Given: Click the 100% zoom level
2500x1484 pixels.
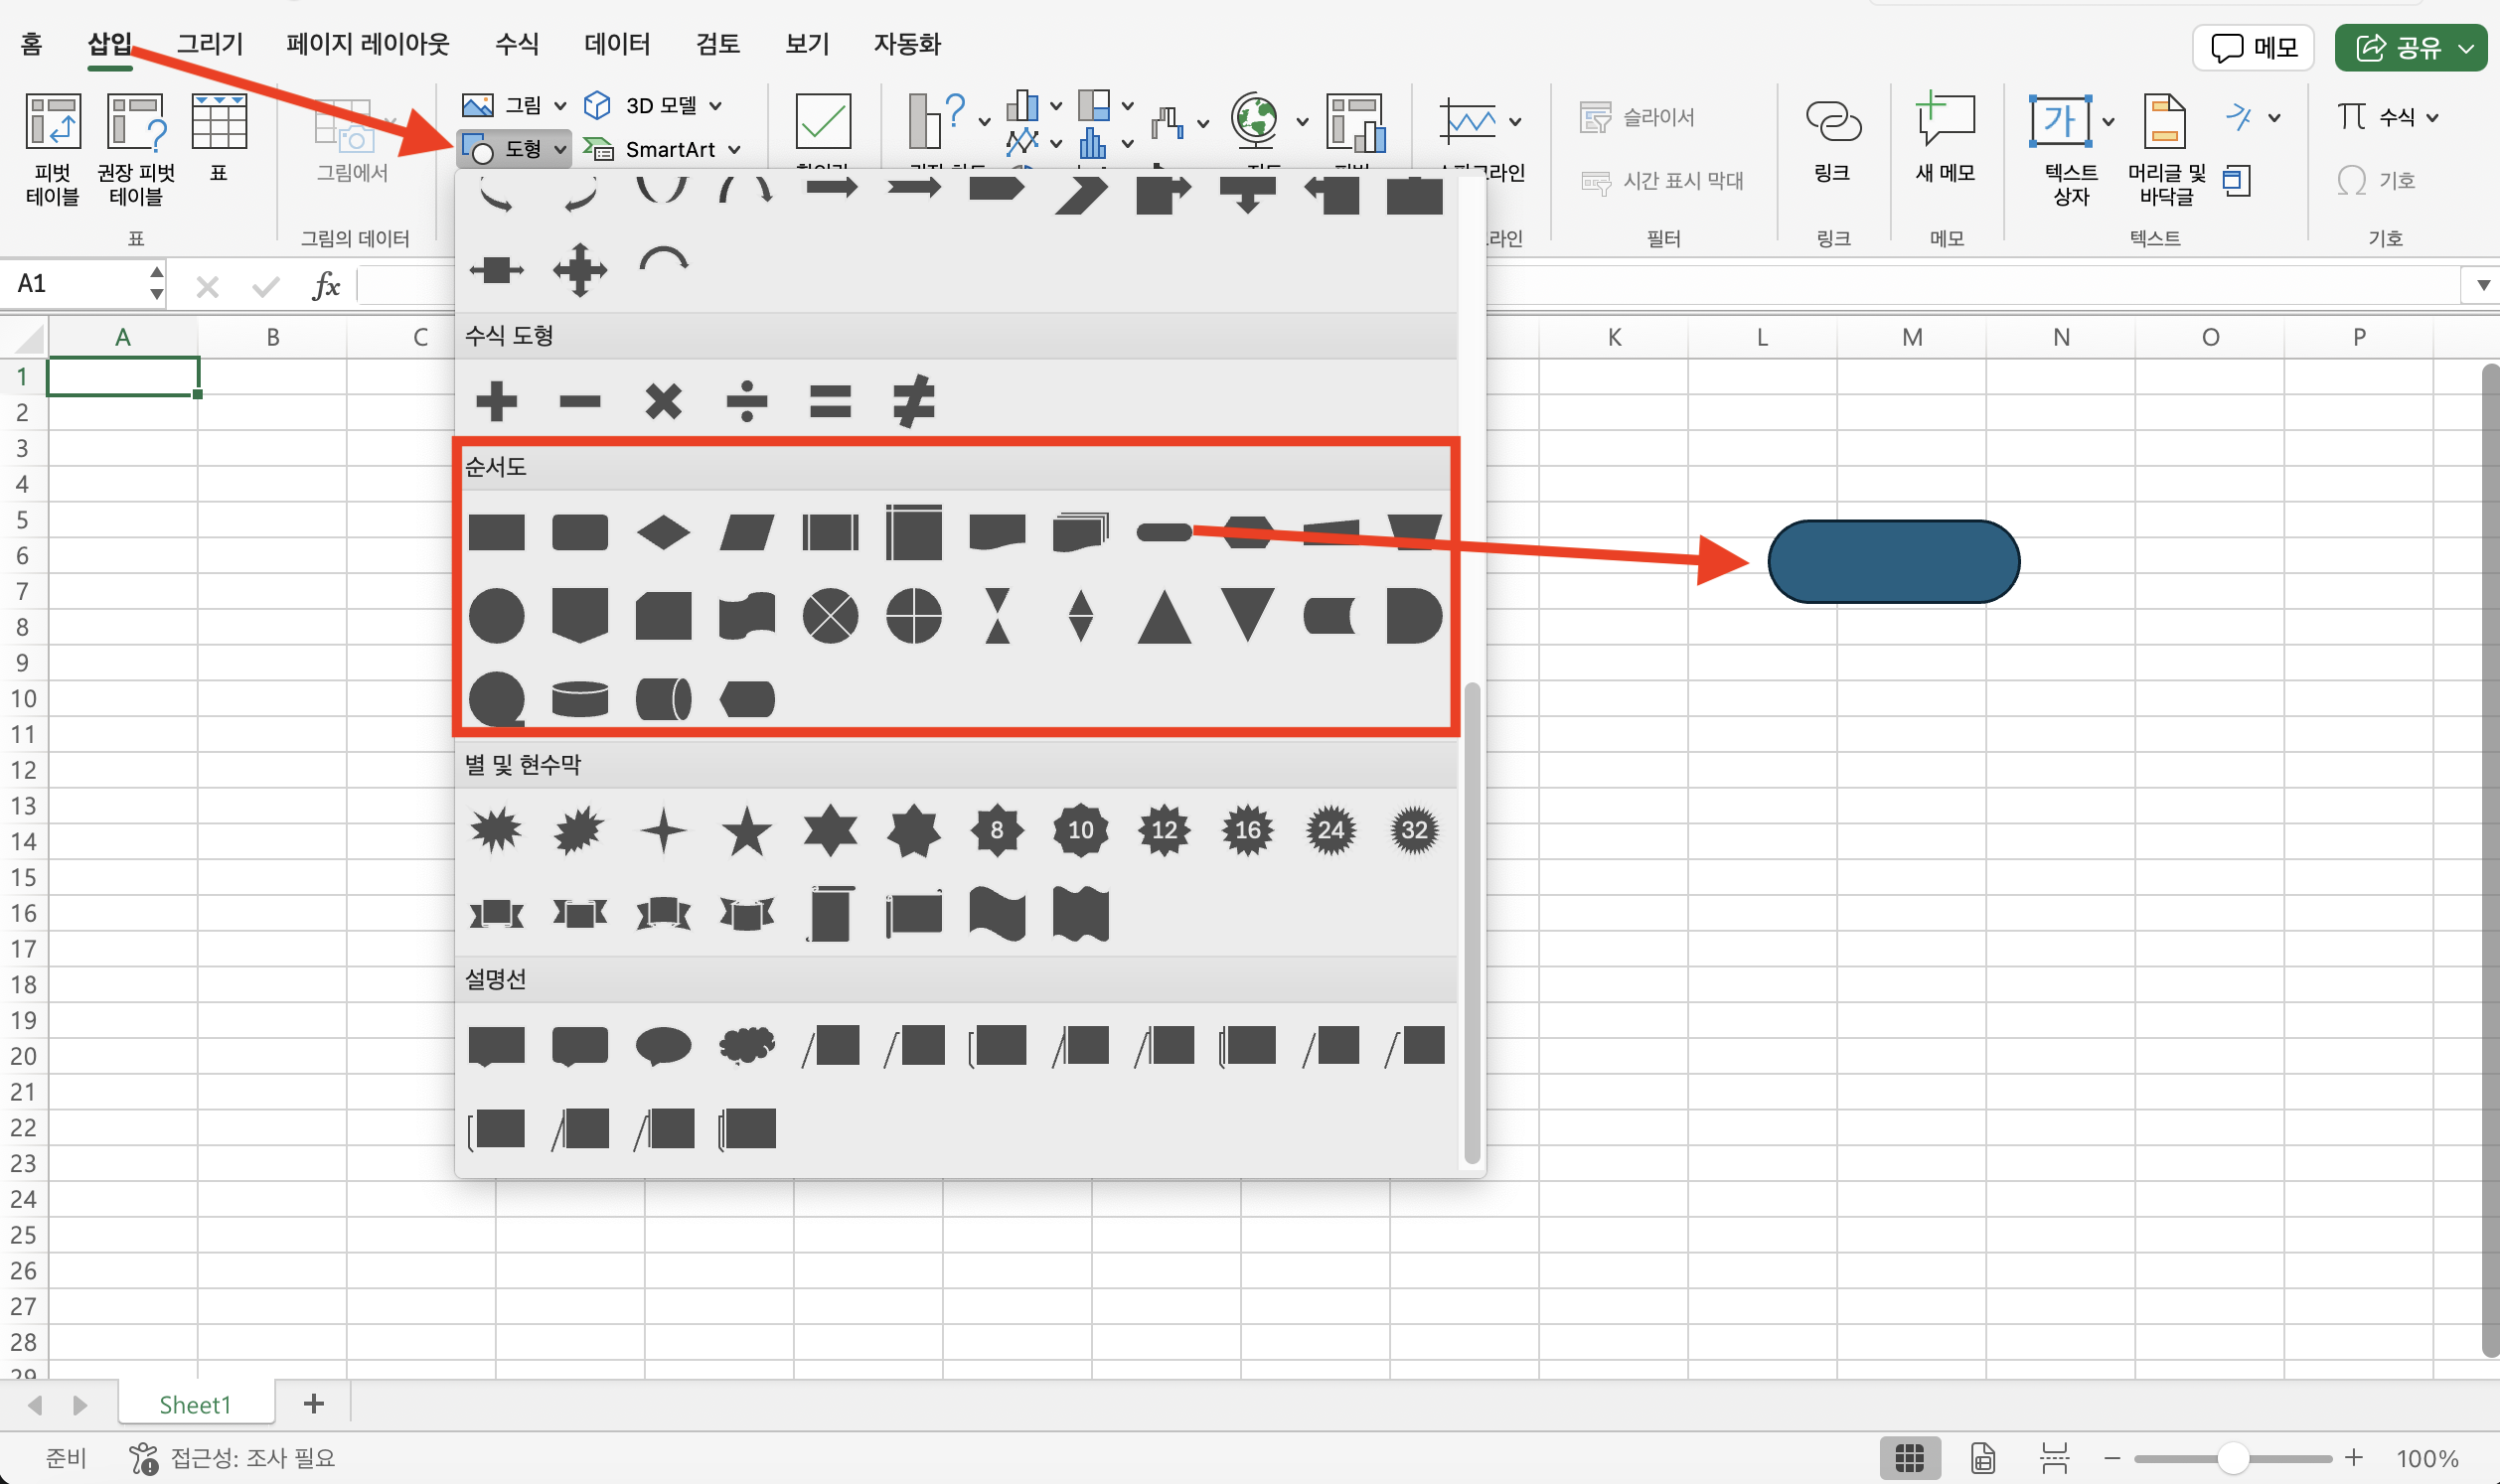Looking at the screenshot, I should 2428,1458.
